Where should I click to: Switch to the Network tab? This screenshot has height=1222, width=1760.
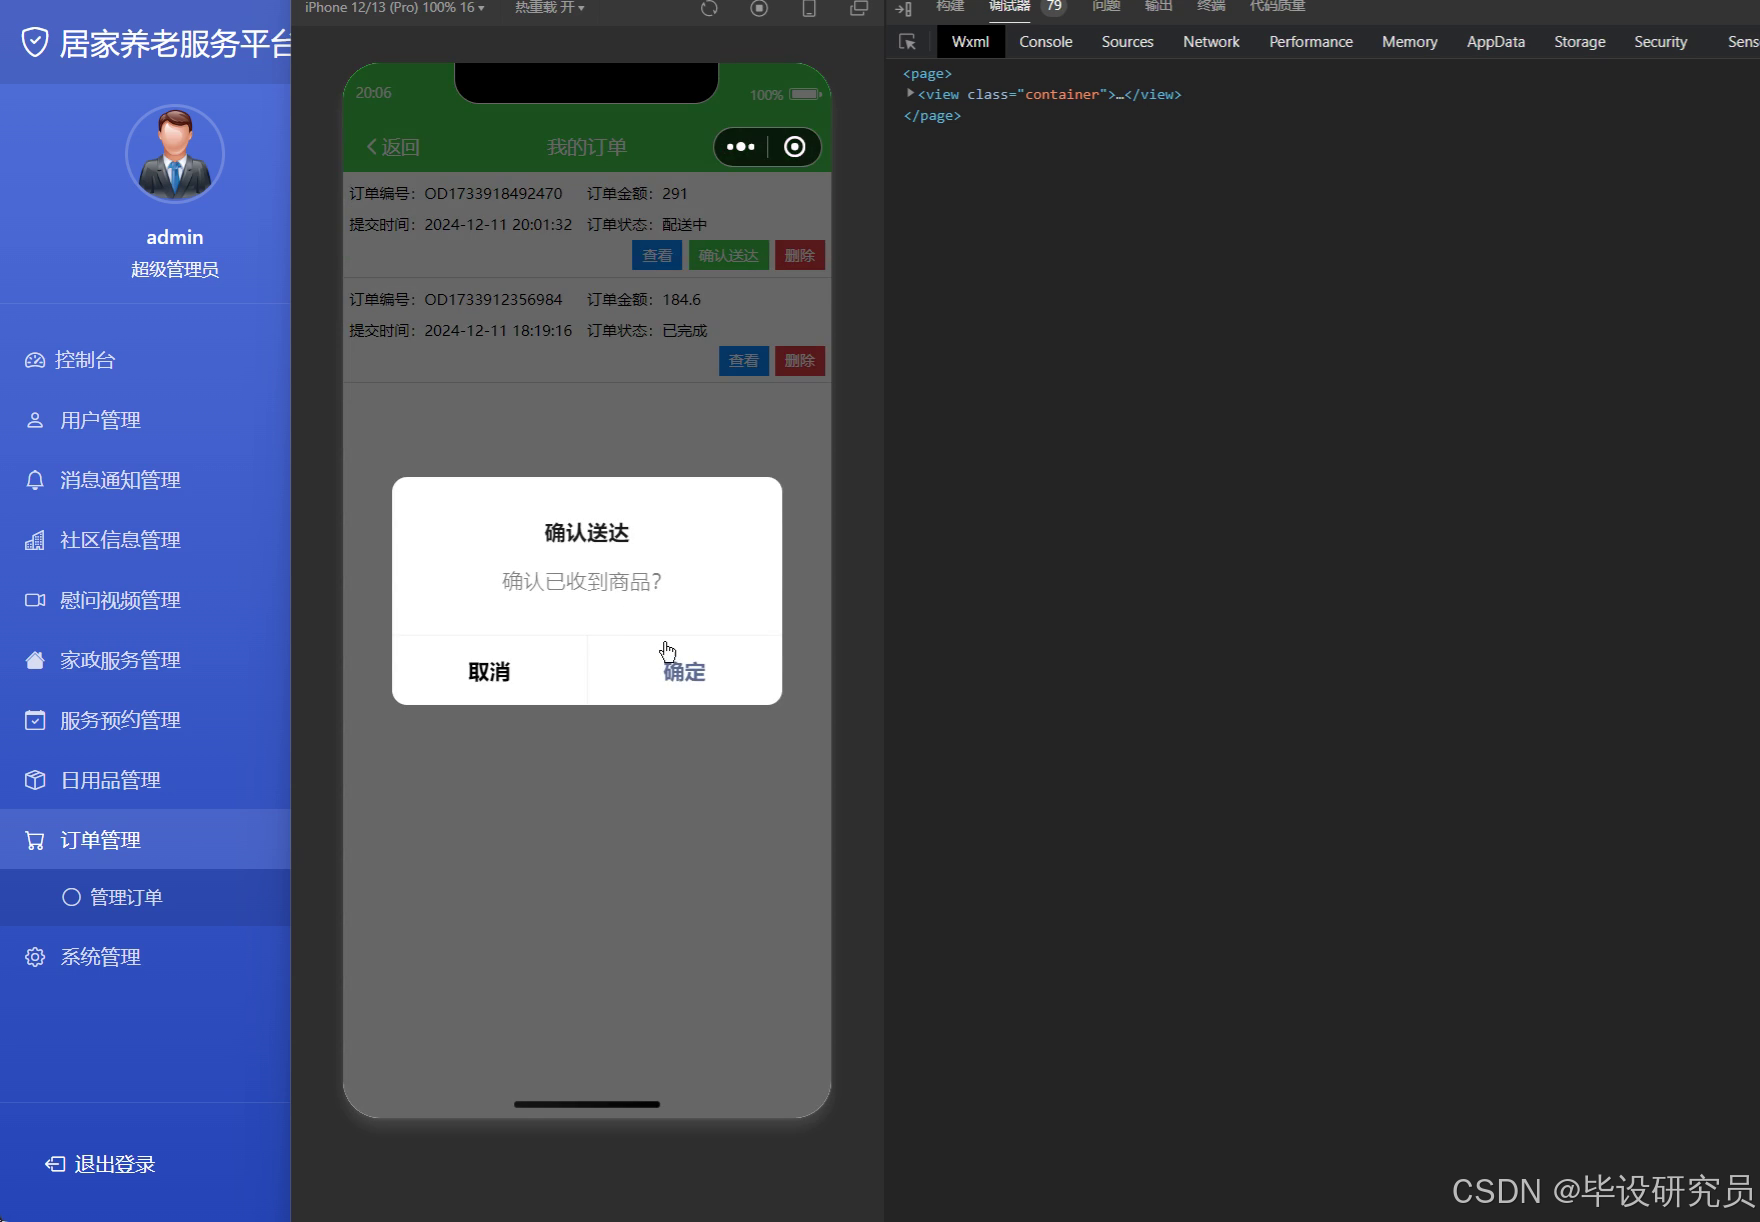pyautogui.click(x=1211, y=42)
